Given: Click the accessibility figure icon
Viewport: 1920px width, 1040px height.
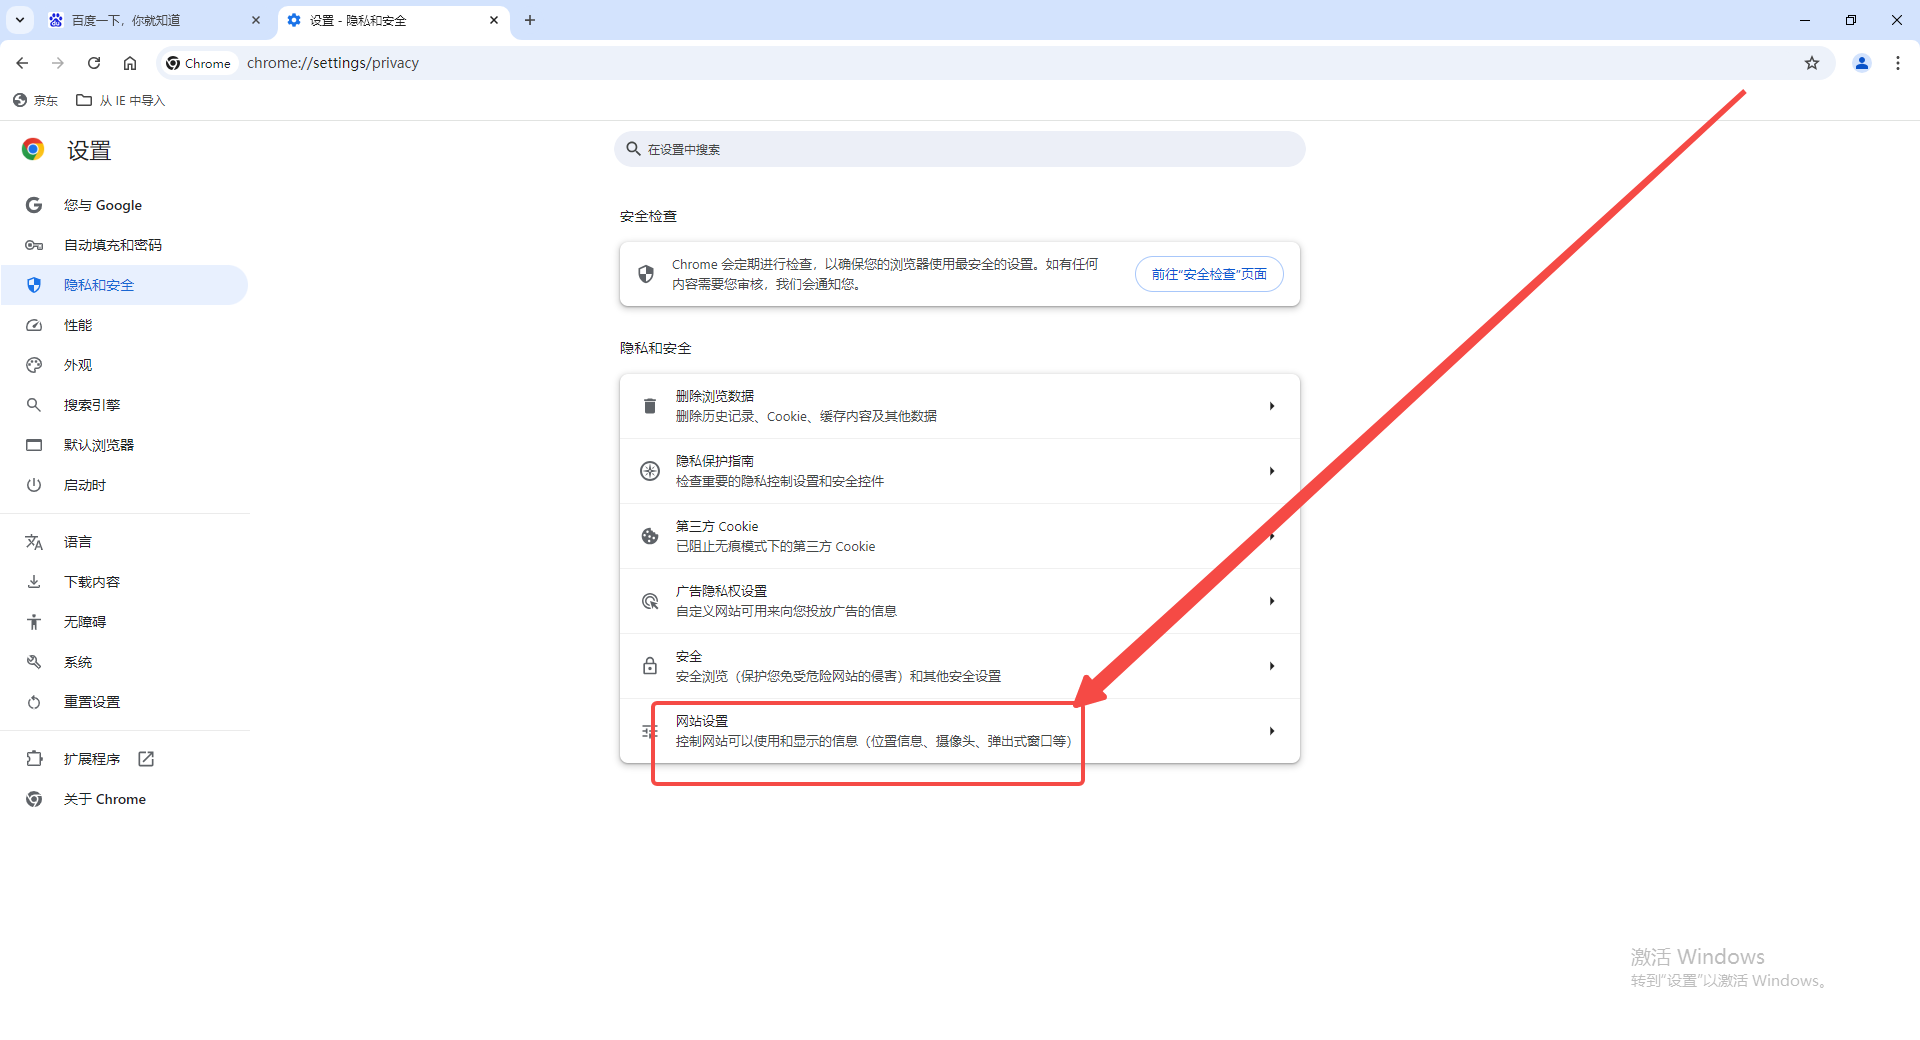Looking at the screenshot, I should coord(34,622).
